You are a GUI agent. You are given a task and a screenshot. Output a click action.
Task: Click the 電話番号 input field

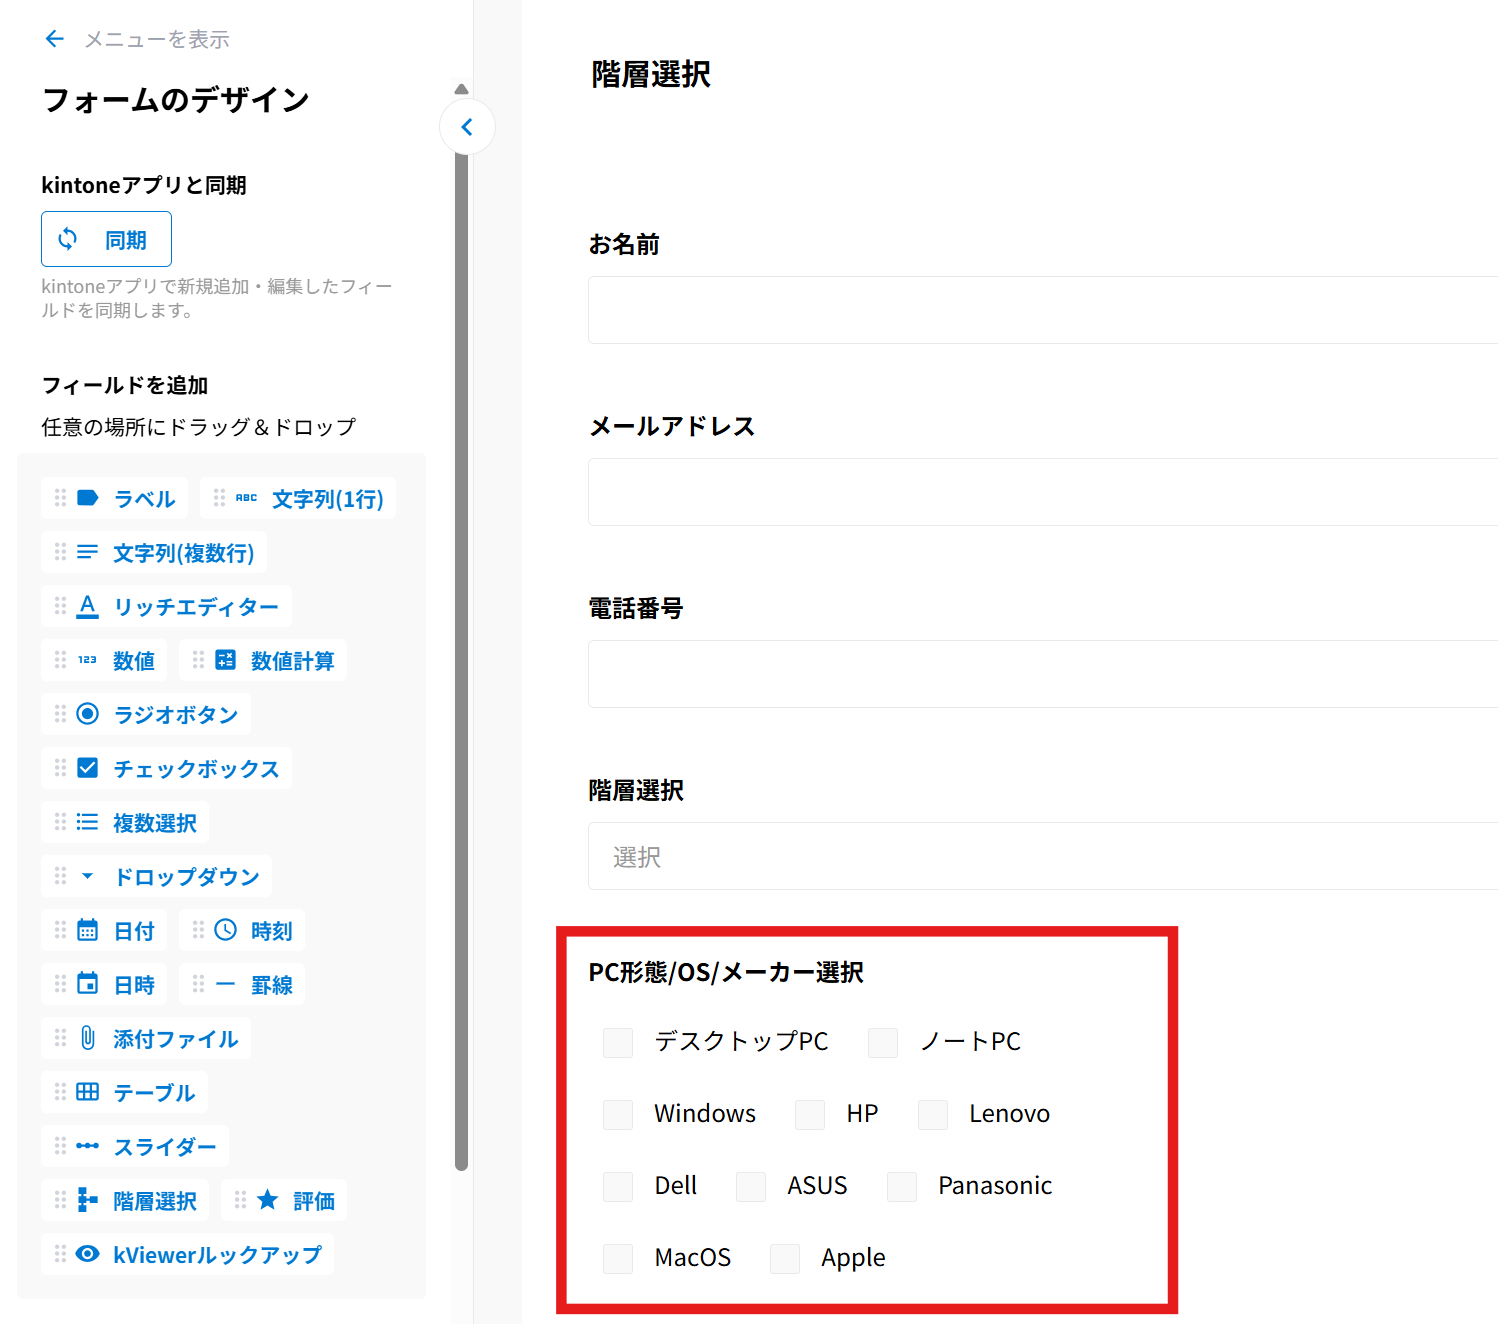1043,674
